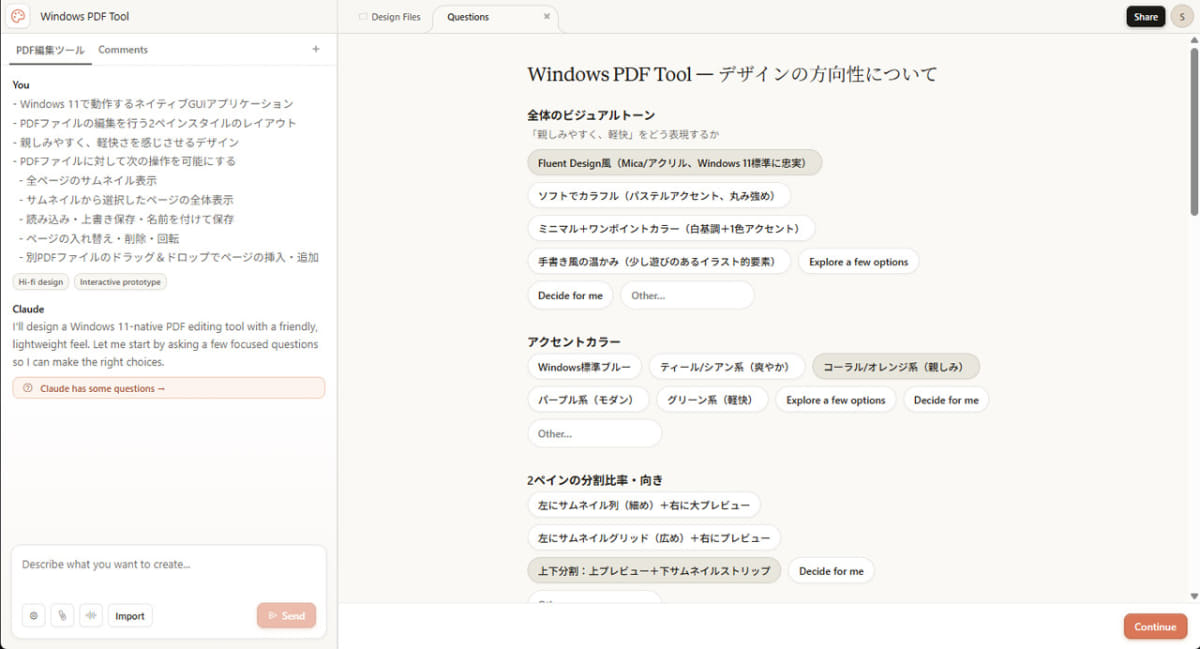Select パープル系(モダン) accent color
Viewport: 1200px width, 649px height.
[x=587, y=400]
